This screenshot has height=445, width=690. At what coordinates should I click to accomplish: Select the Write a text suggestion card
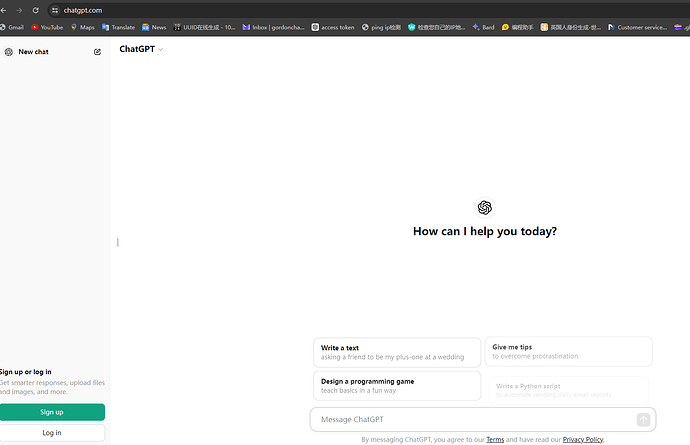397,353
